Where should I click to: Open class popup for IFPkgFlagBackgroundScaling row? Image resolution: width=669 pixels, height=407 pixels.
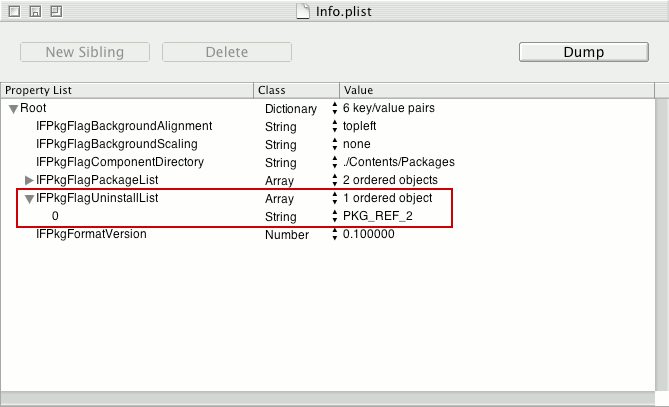point(334,144)
